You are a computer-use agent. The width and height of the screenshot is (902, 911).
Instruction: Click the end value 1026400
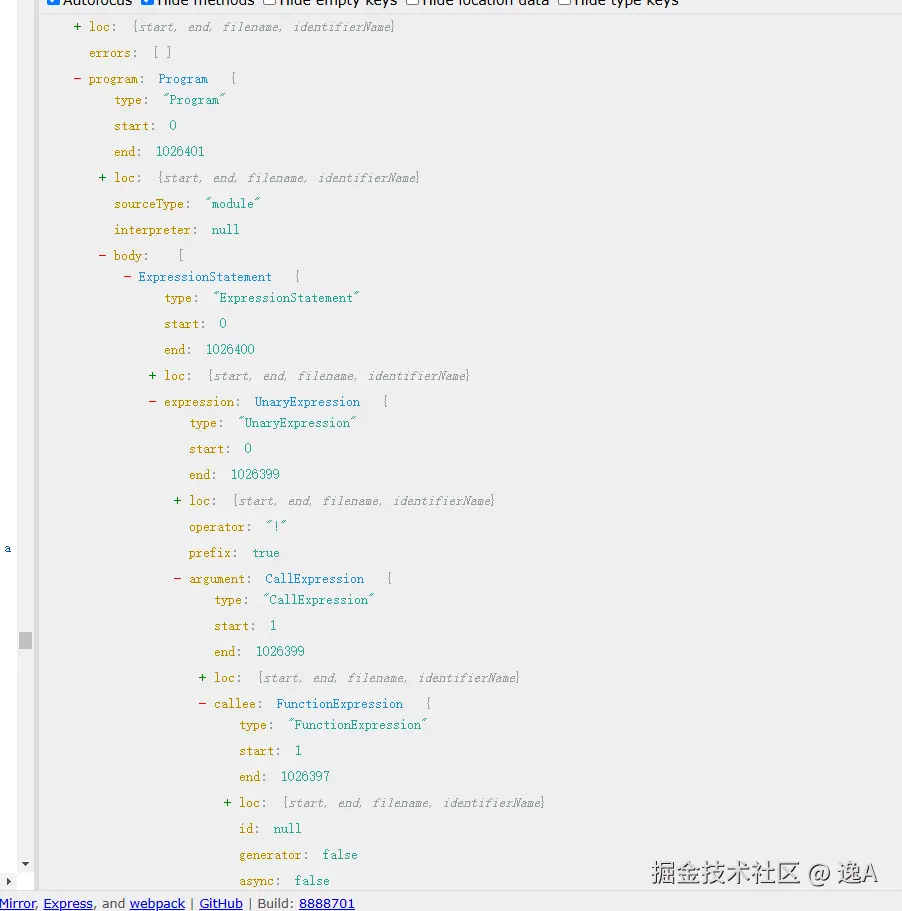tap(230, 350)
